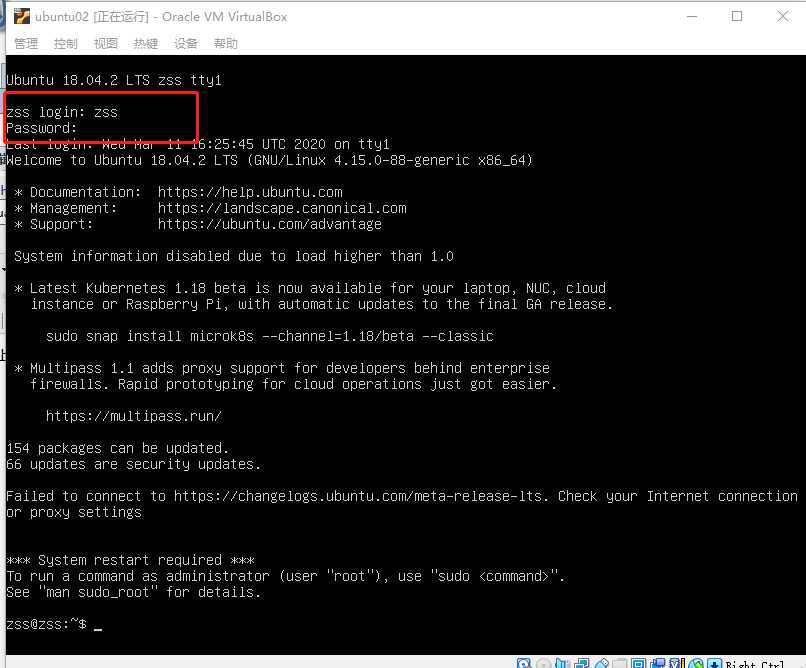Click the '154 packages can be updated.' line

117,448
